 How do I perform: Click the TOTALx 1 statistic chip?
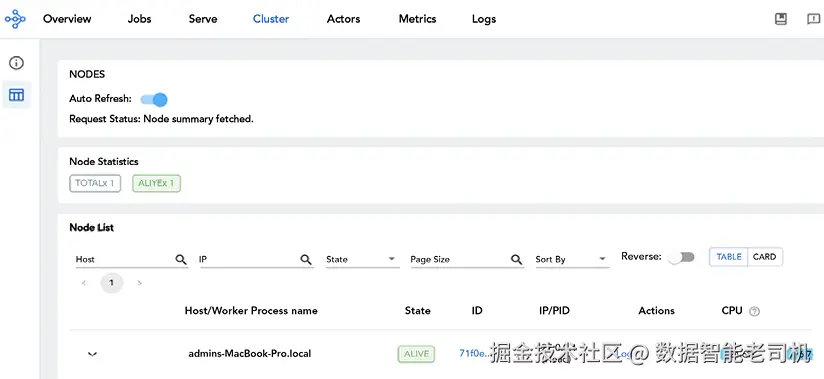click(x=95, y=183)
